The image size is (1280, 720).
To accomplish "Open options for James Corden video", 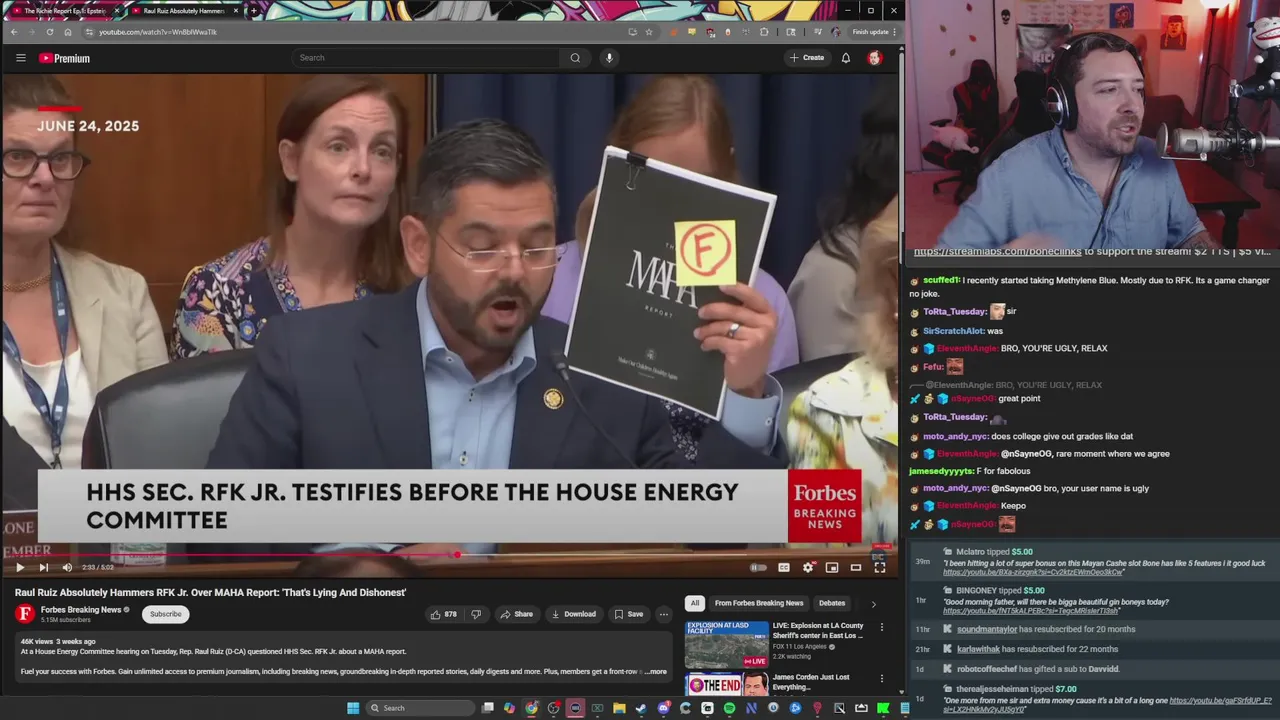I will click(882, 678).
